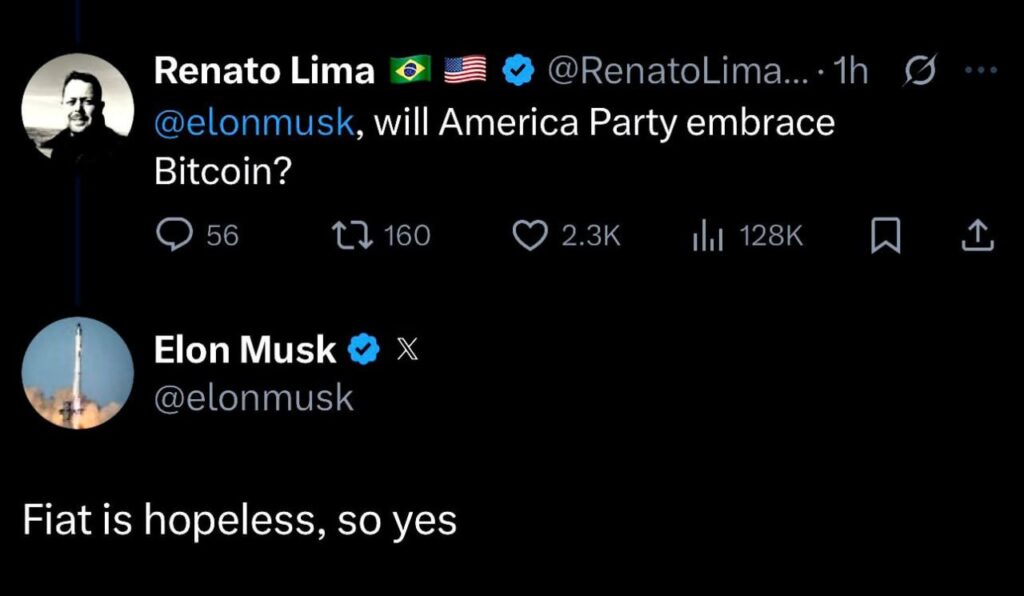Click the reply text "Fiat is hopeless, so yes"
This screenshot has width=1024, height=596.
pos(240,521)
